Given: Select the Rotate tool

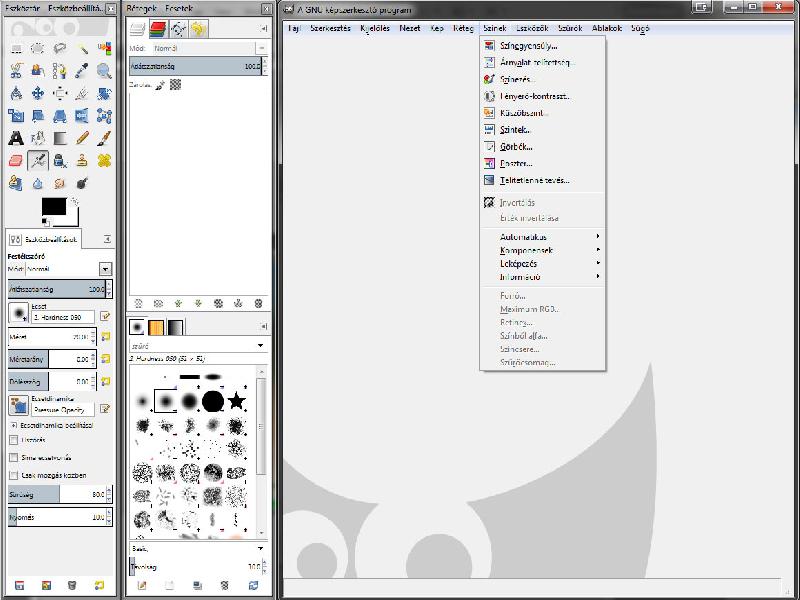Looking at the screenshot, I should pos(104,93).
